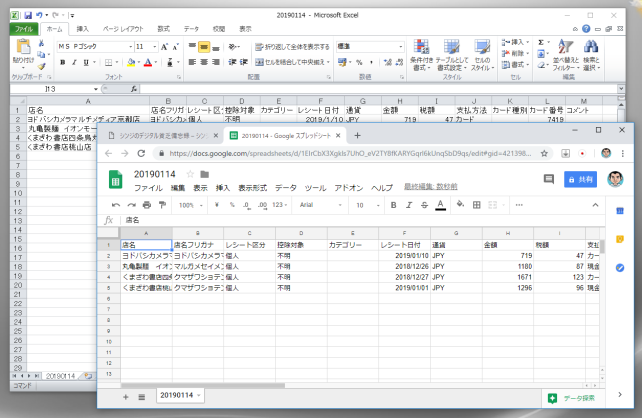Toggle Sheets italic button

(x=409, y=205)
